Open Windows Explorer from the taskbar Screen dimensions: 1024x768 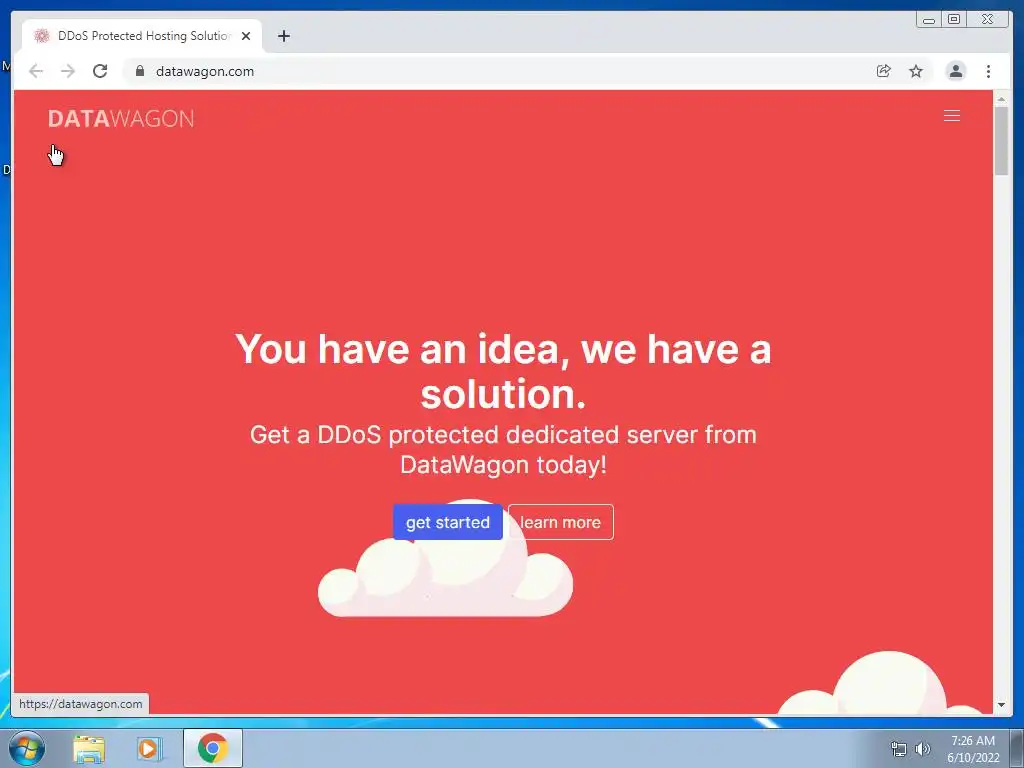(89, 748)
